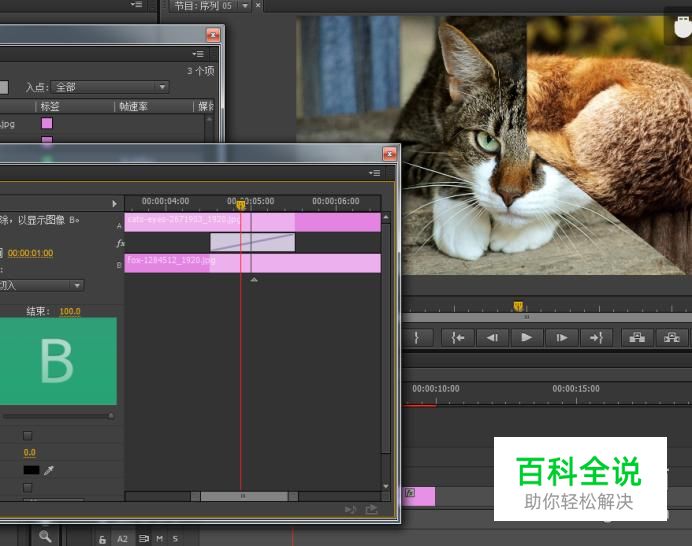
Task: Click the fx badge on timeline clip
Action: pos(410,493)
